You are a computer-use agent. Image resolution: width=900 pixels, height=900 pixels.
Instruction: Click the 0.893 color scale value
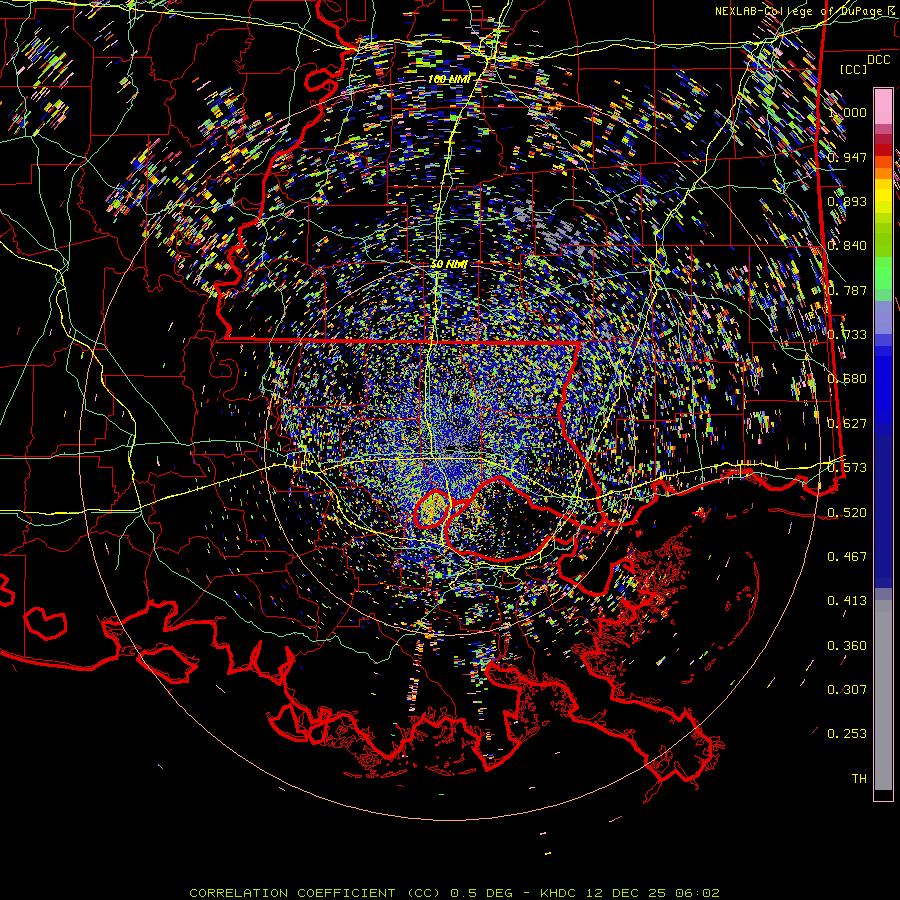pyautogui.click(x=847, y=201)
